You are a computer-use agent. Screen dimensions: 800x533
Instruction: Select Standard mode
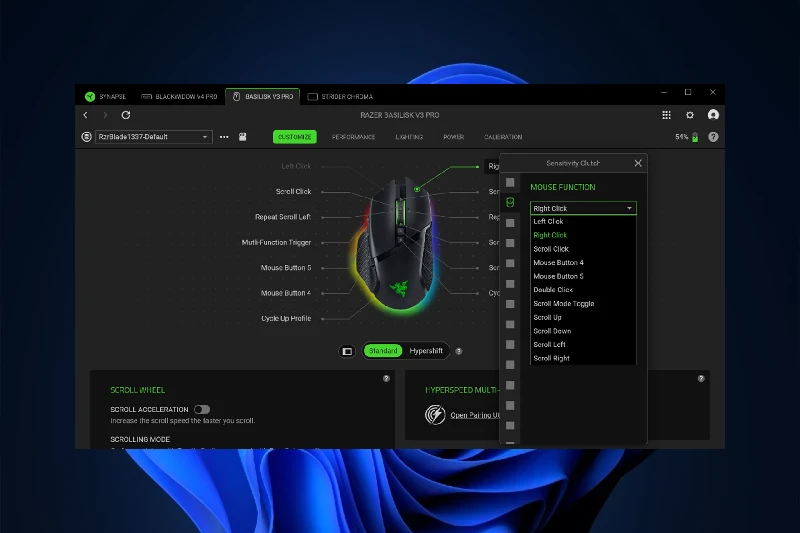click(383, 351)
